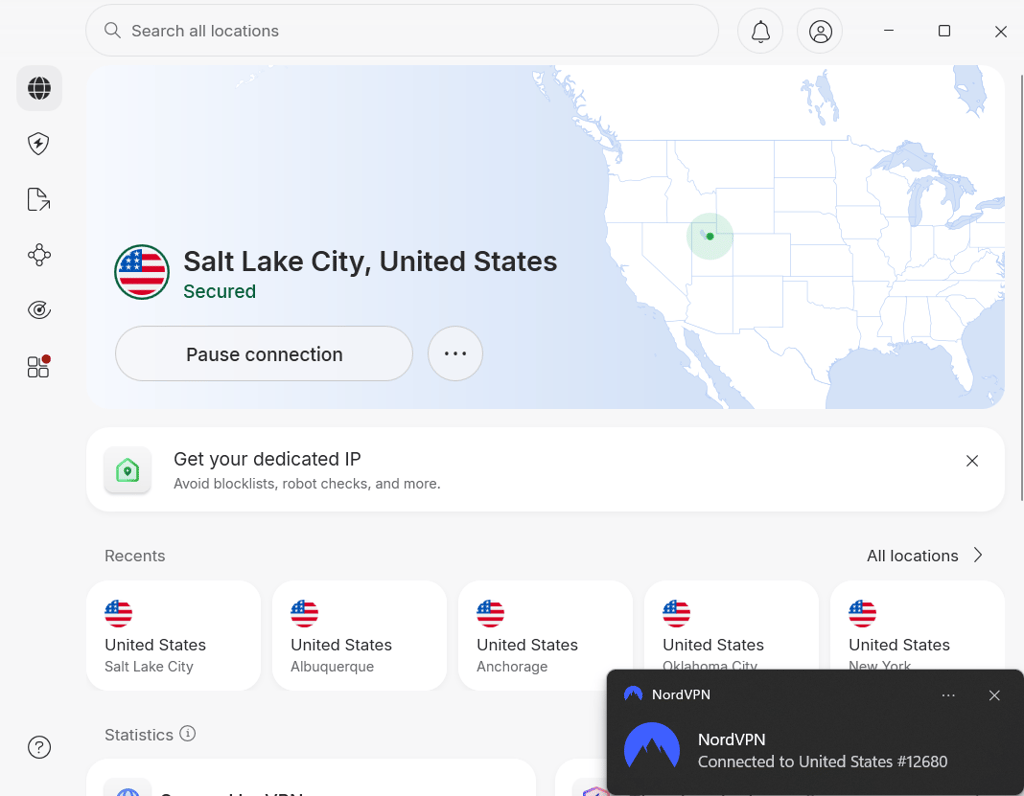Click the Recents section label
Viewport: 1024px width, 796px height.
point(135,556)
